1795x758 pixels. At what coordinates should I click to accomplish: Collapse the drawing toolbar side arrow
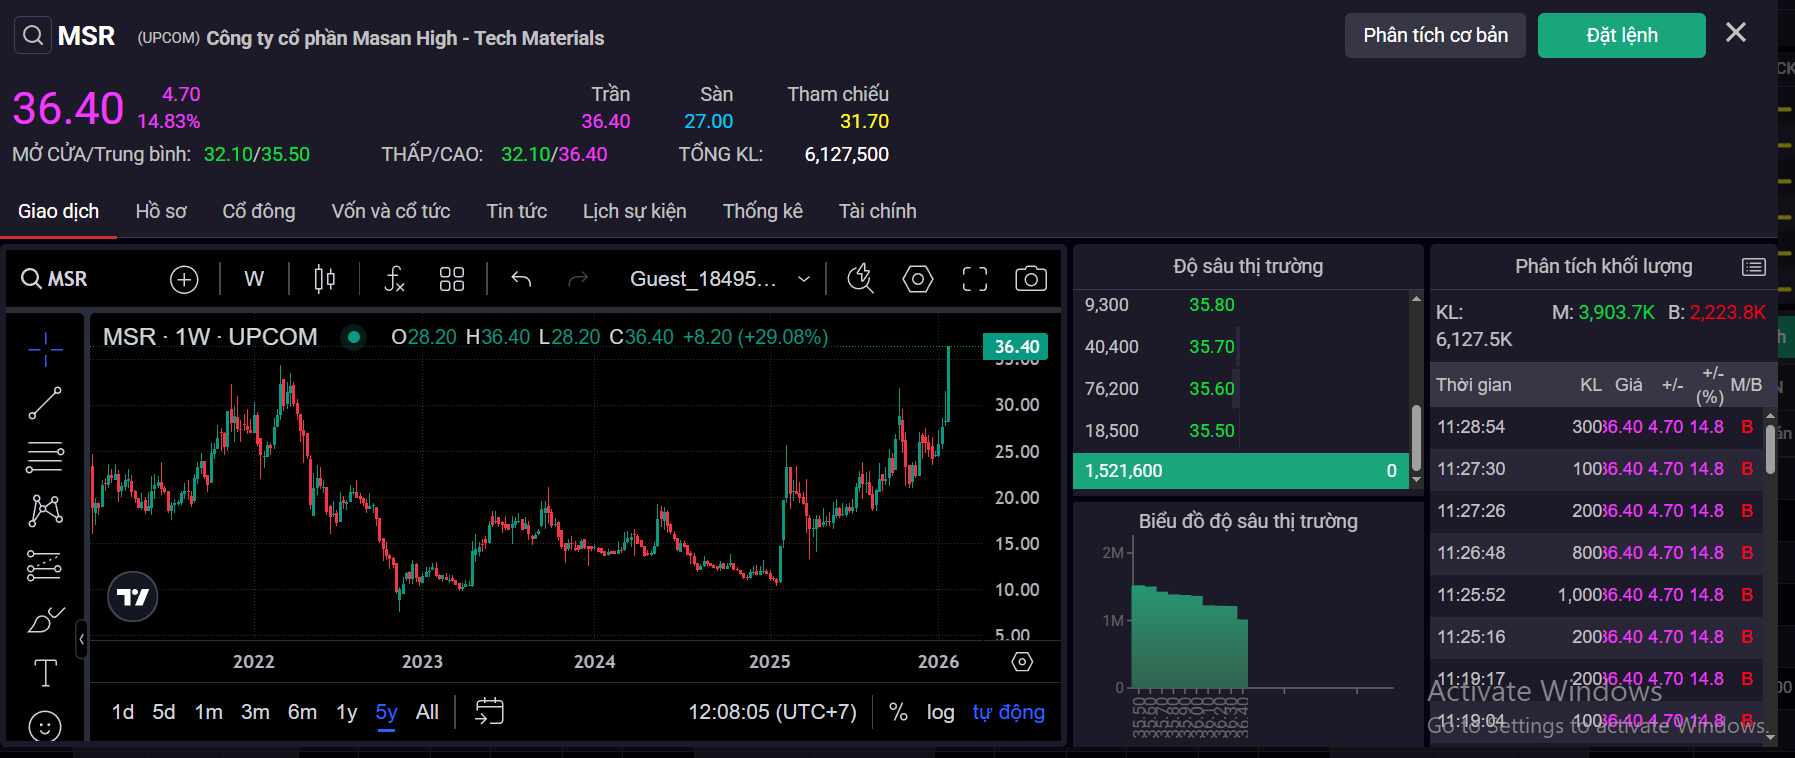(81, 639)
